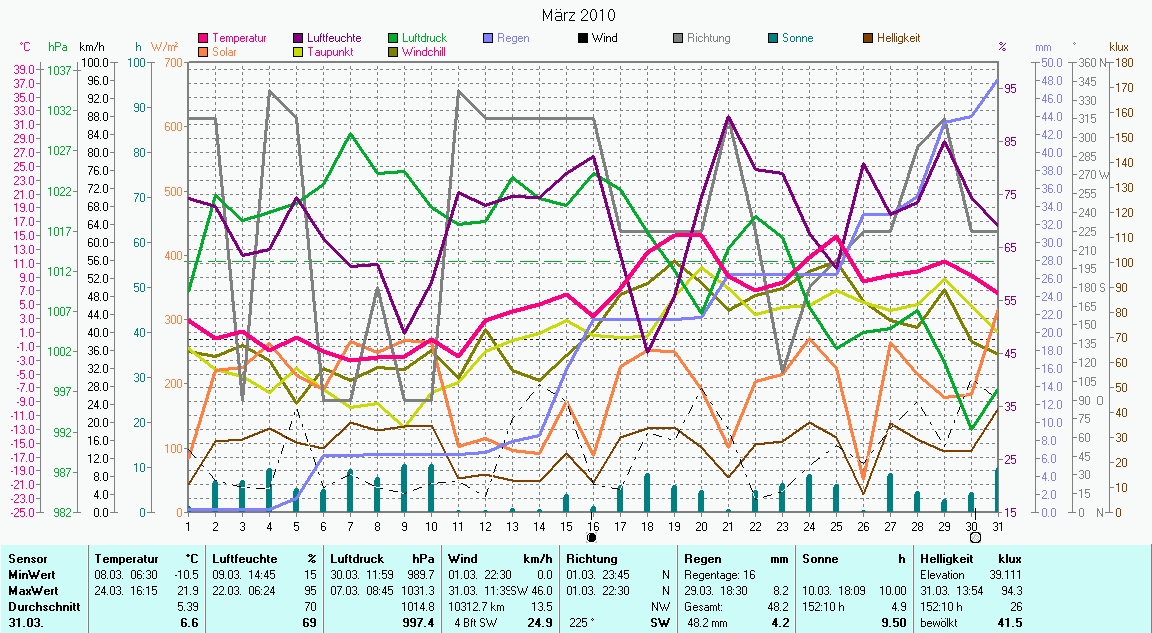Click the olive Windchill legend swatch
Image resolution: width=1152 pixels, height=633 pixels.
pyautogui.click(x=394, y=51)
